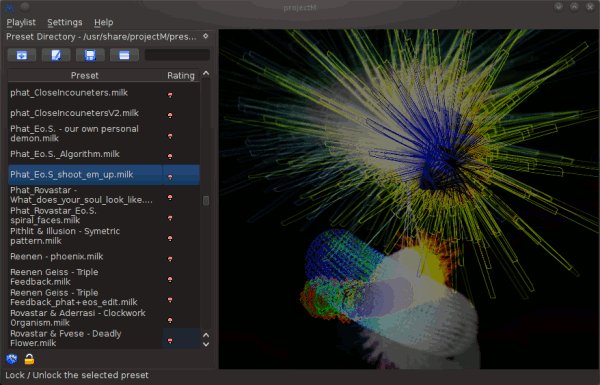Select highlighted Phat_Eo.S_shoot_em_up.milk preset
Viewport: 600px width, 385px height.
85,175
